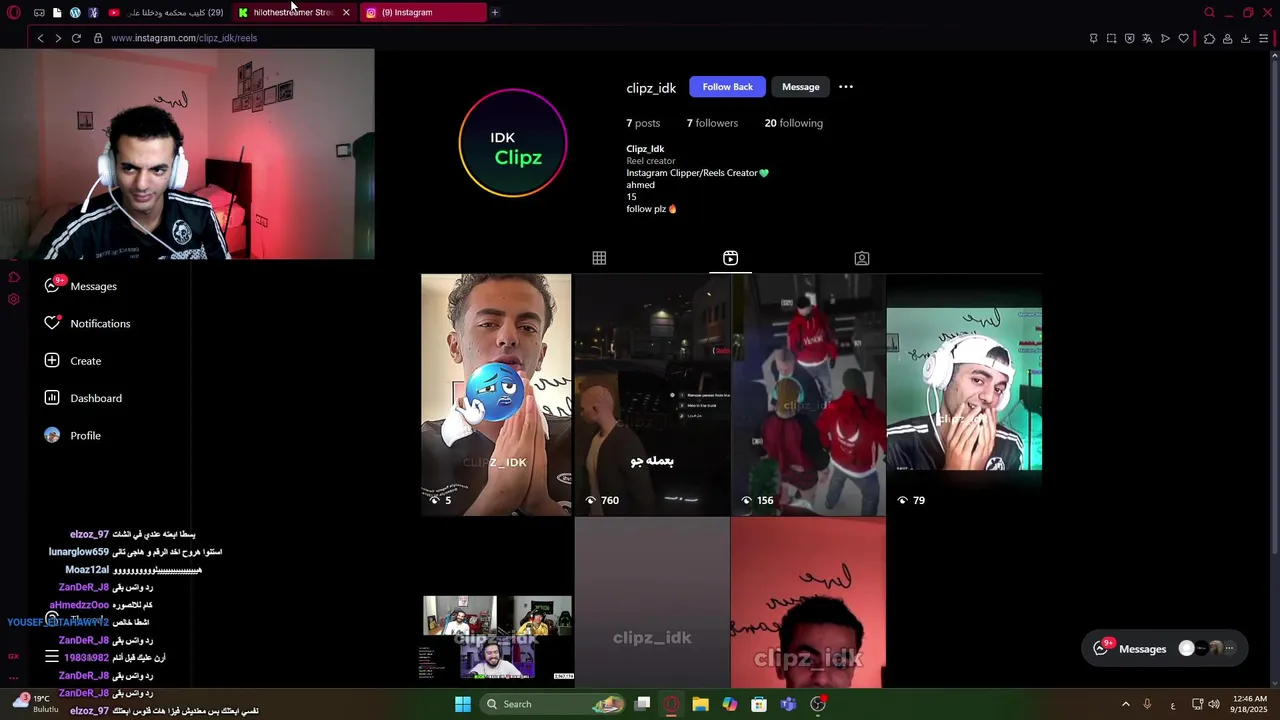Screen dimensions: 1280x720
Task: Open the reel with 156 views
Action: [x=808, y=395]
